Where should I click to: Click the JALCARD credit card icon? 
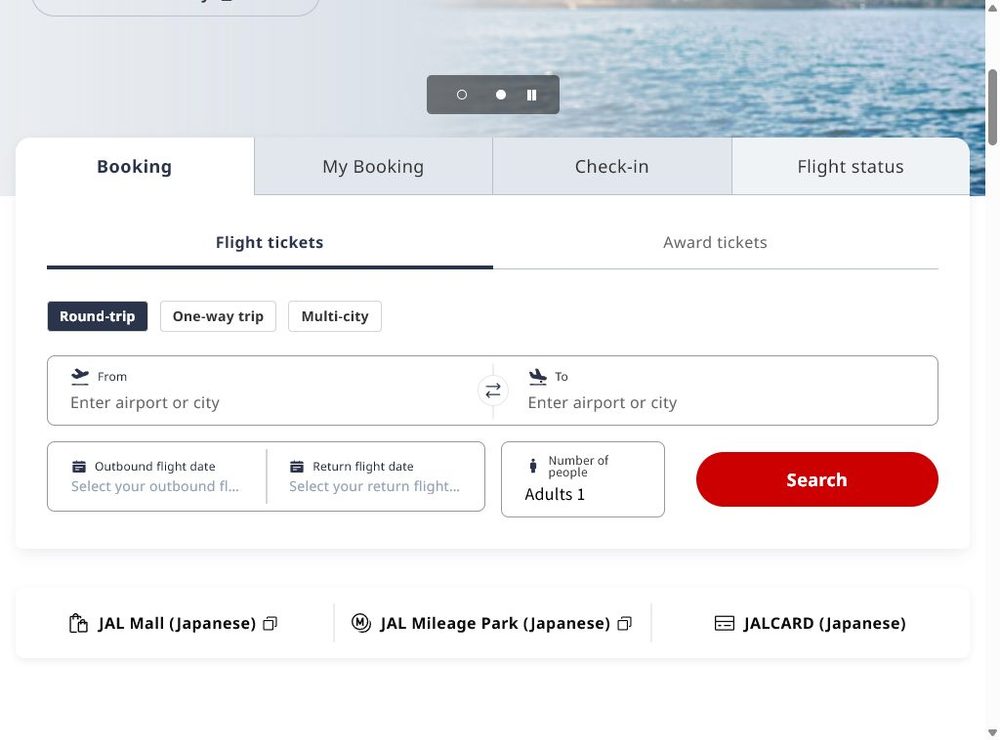point(724,623)
